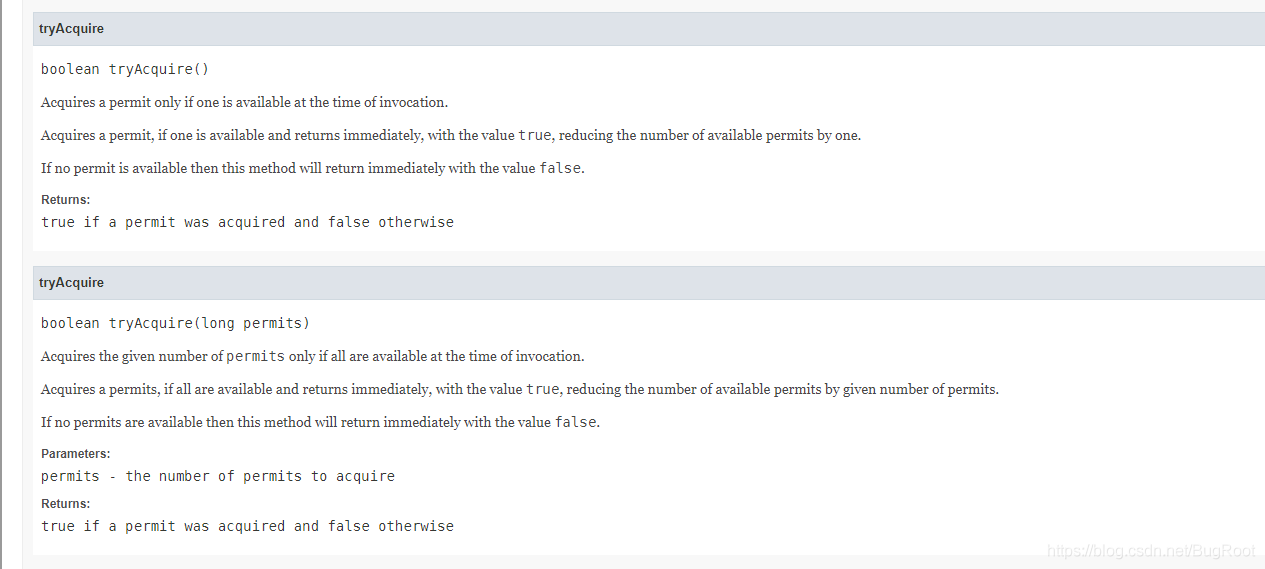Click the "boolean tryAcquire(long permits)" signature

pyautogui.click(x=175, y=323)
